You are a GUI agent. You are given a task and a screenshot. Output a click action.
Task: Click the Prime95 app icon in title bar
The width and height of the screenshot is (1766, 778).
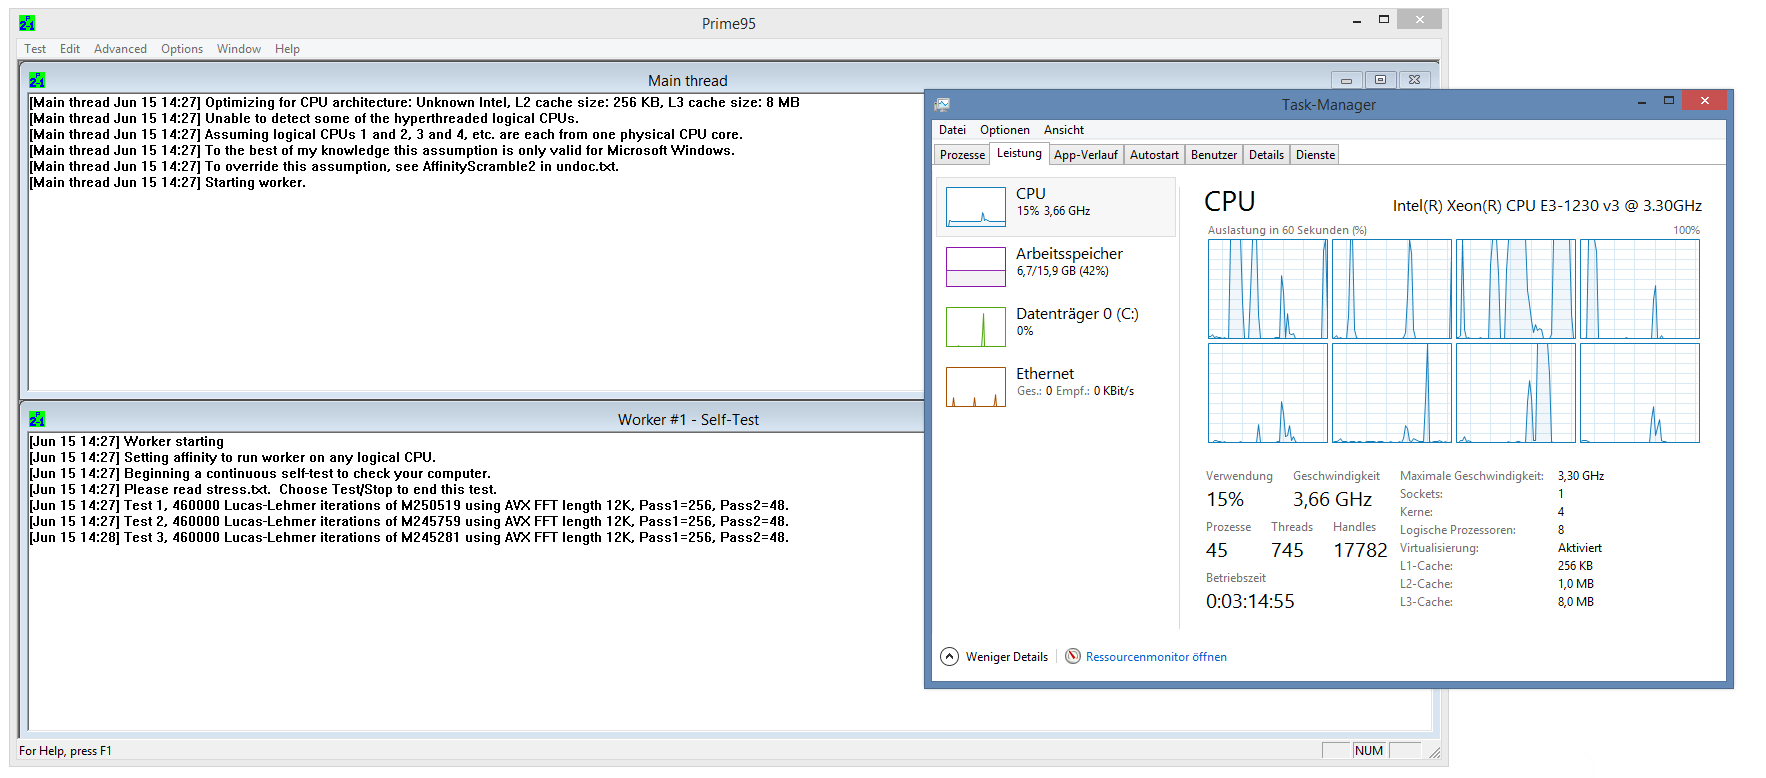27,23
